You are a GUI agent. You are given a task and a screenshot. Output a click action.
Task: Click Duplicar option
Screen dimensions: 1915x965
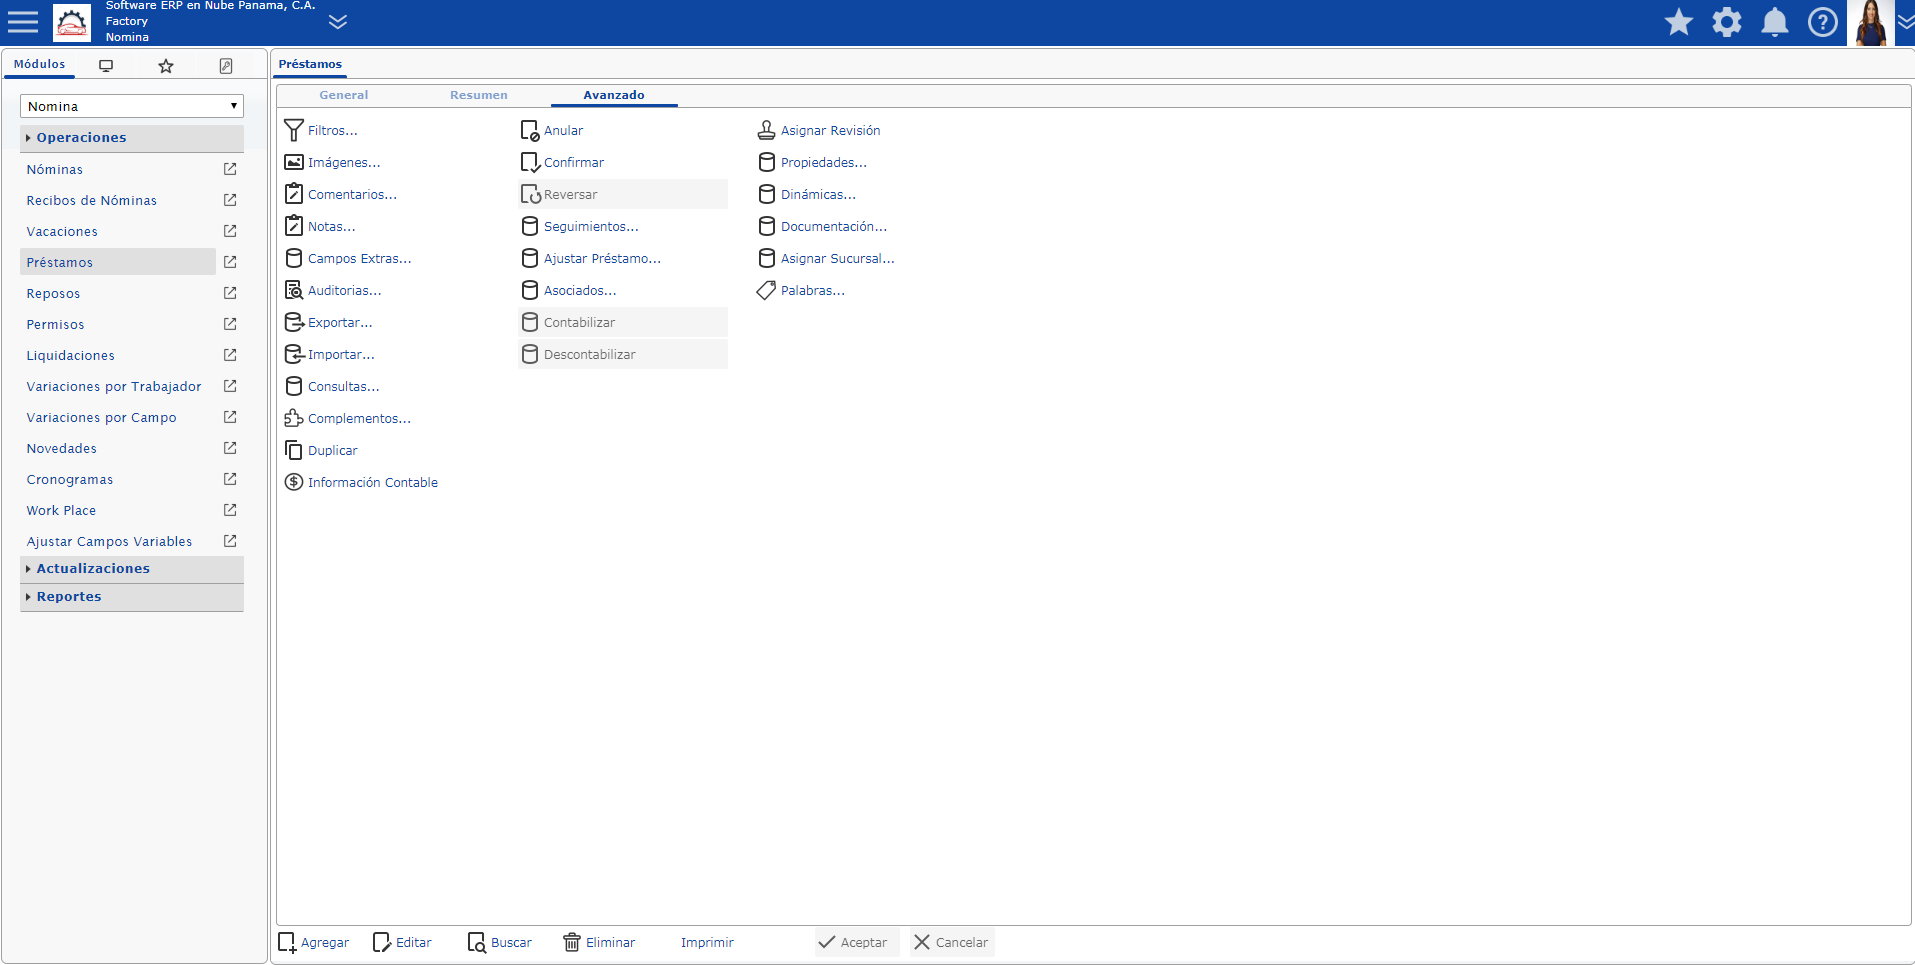321,450
